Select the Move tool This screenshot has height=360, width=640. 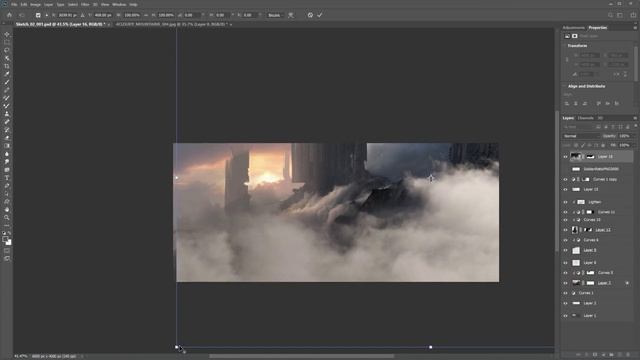[7, 34]
